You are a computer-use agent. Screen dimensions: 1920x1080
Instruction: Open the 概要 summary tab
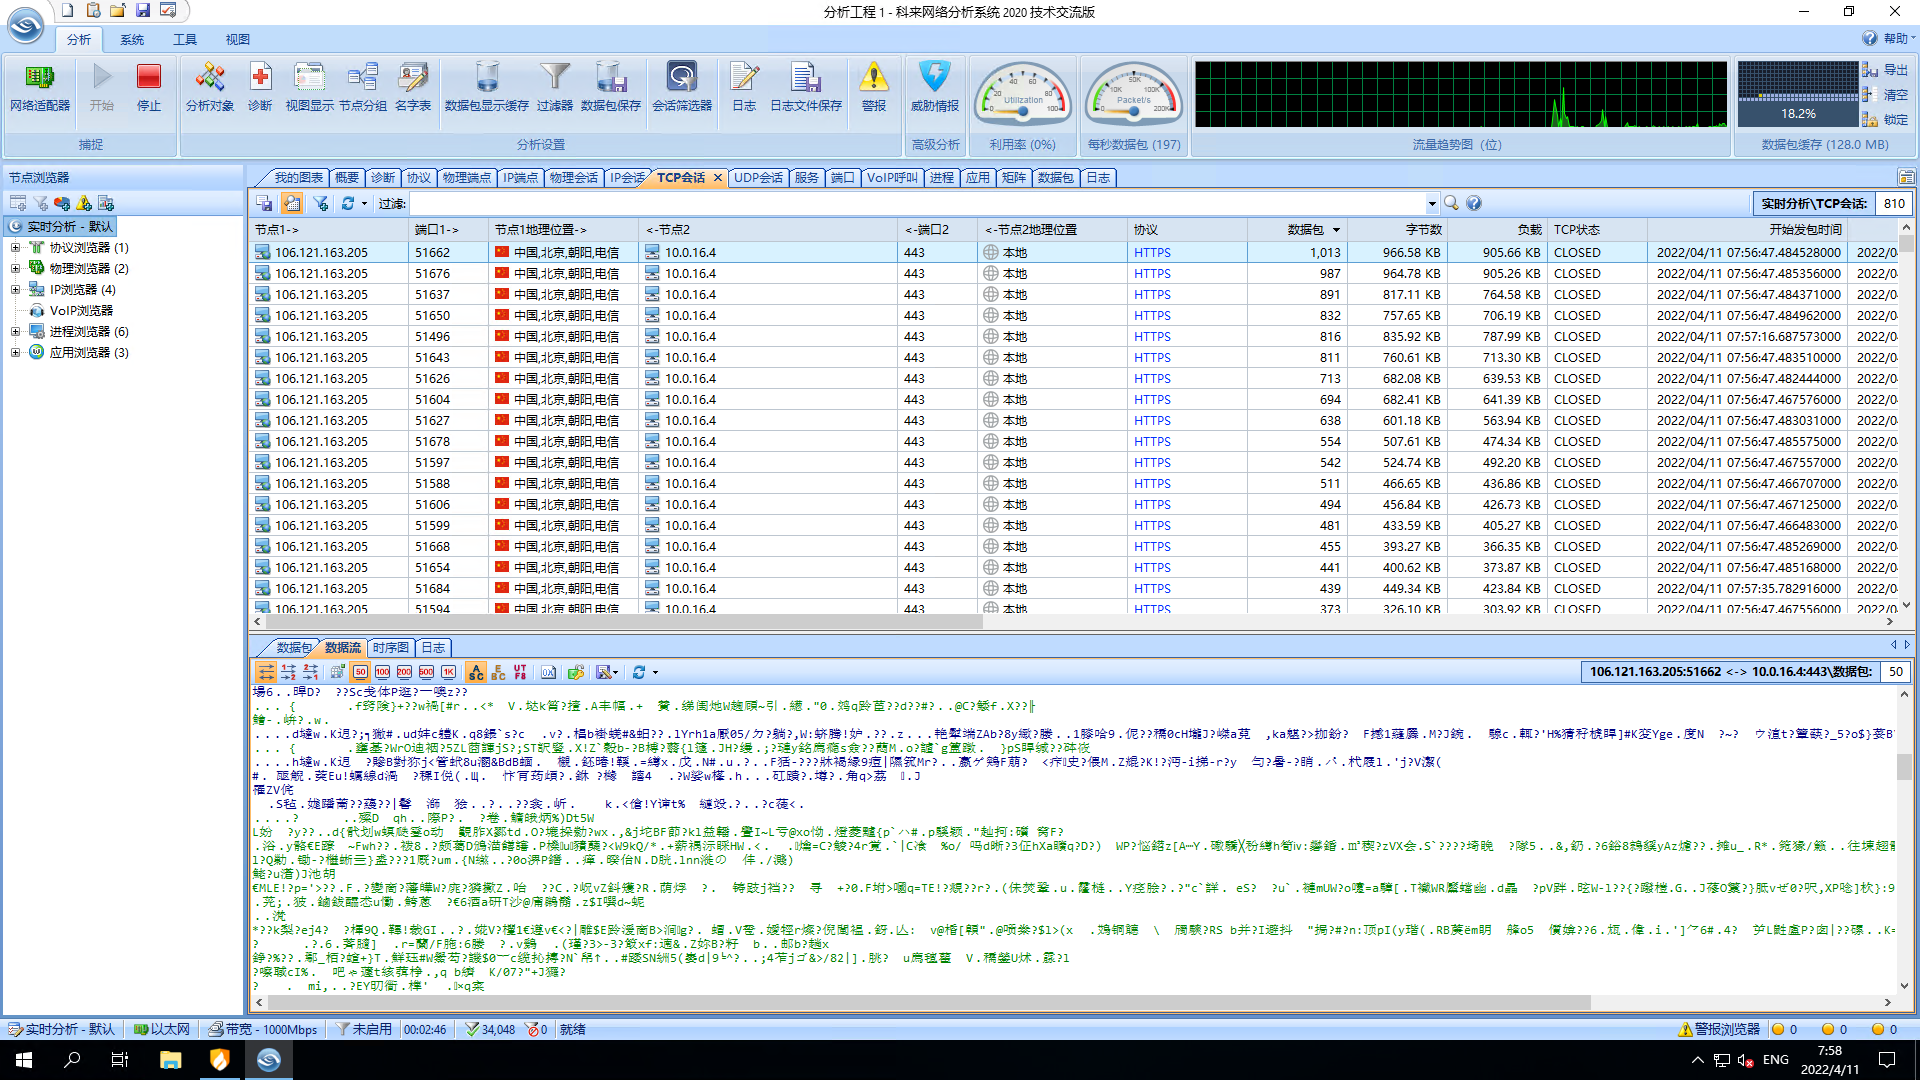click(x=347, y=178)
